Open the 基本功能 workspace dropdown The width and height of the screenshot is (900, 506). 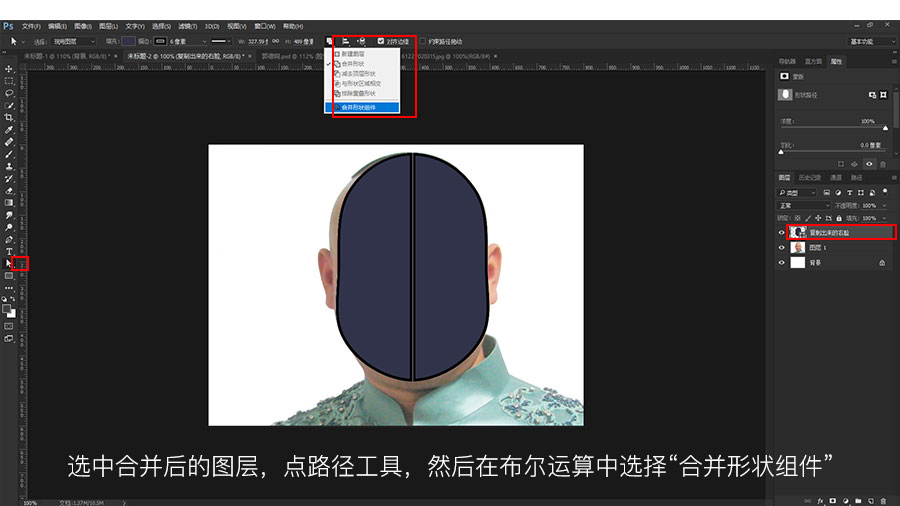click(863, 41)
